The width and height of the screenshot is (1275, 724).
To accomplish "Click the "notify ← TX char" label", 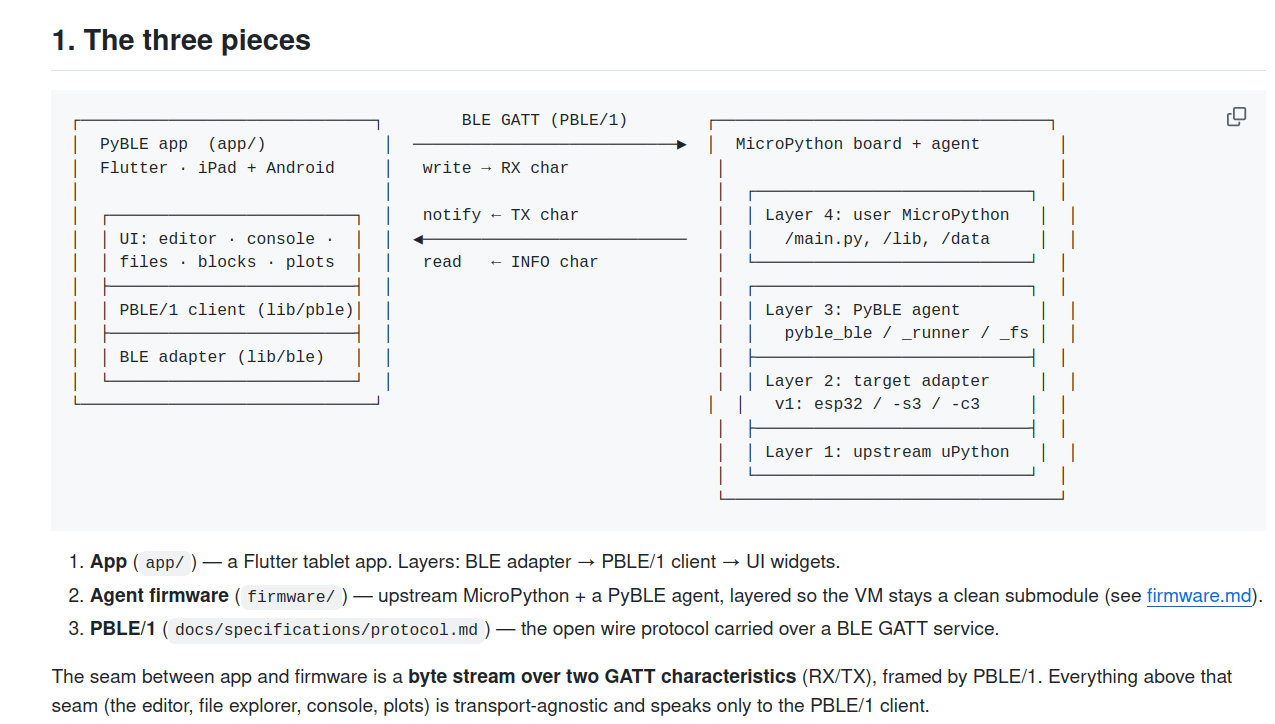I will pos(500,215).
